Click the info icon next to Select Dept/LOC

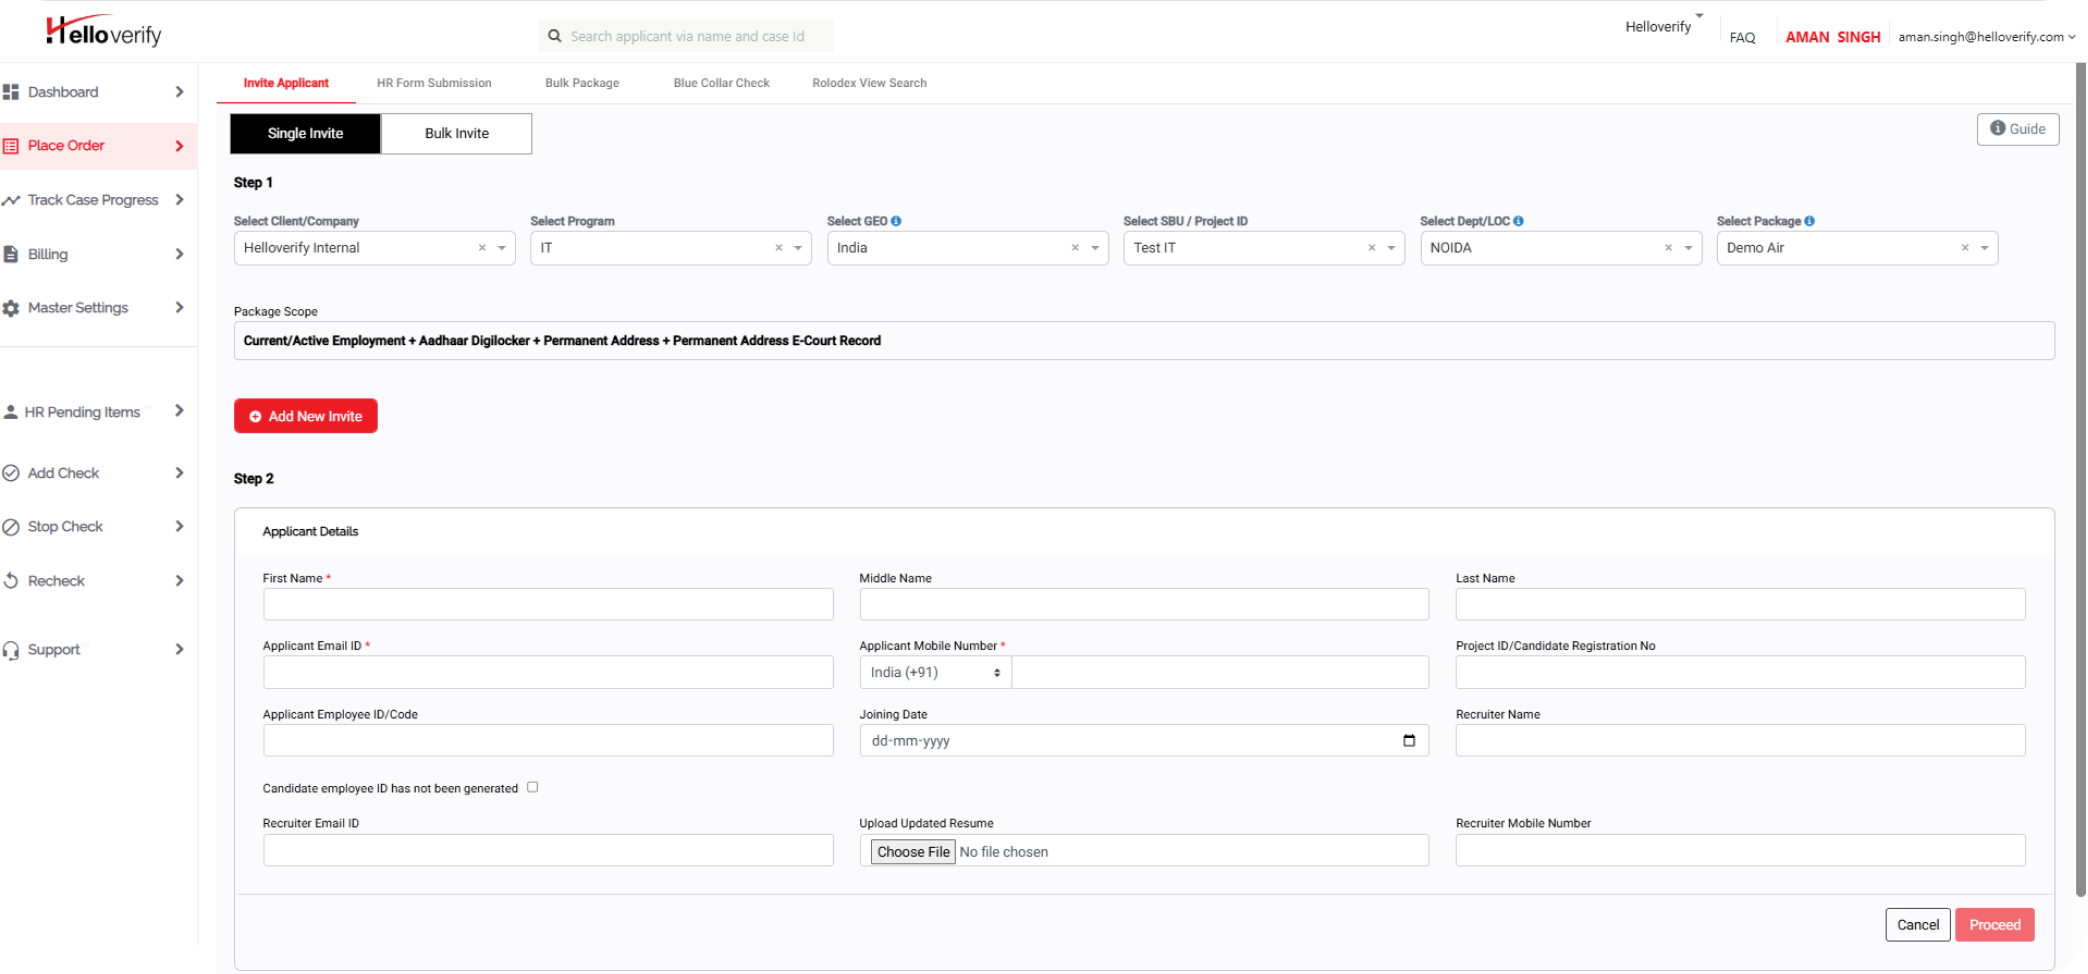[1518, 221]
